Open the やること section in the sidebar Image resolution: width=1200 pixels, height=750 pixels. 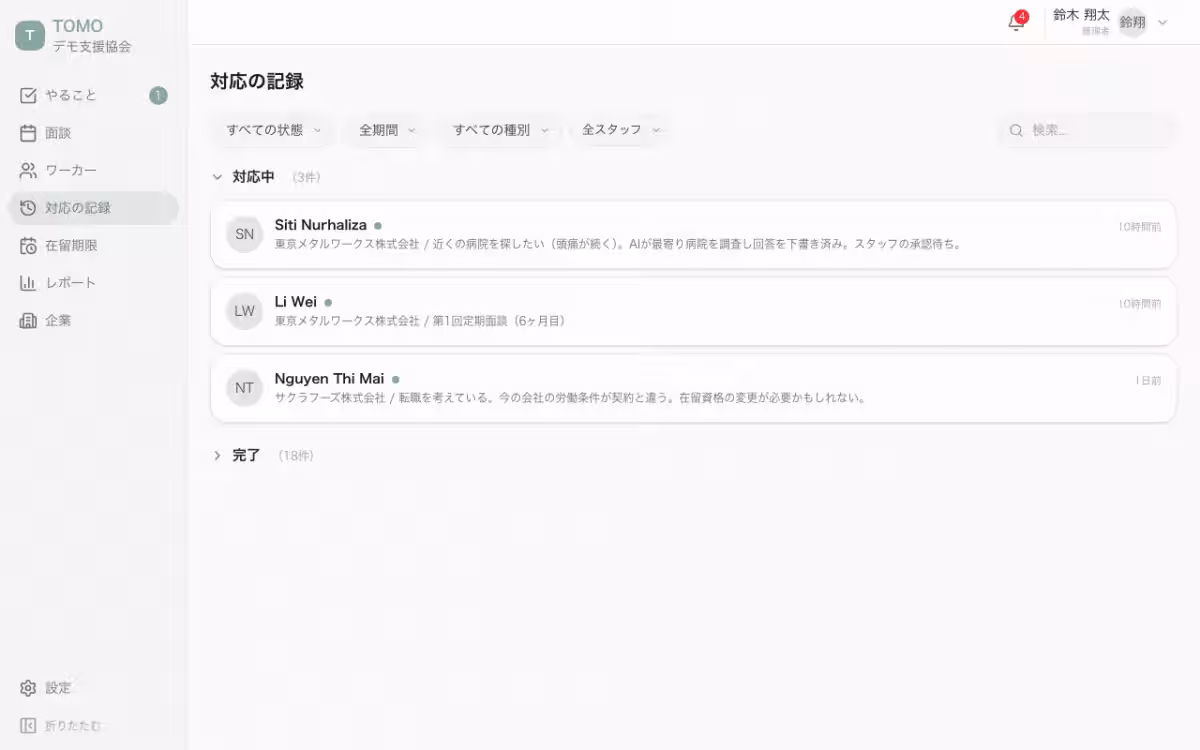[x=65, y=95]
